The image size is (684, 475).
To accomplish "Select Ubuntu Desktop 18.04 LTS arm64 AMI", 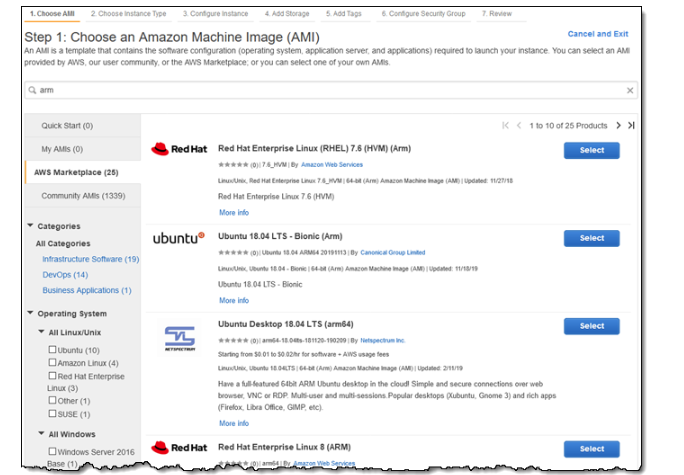I will (x=592, y=326).
